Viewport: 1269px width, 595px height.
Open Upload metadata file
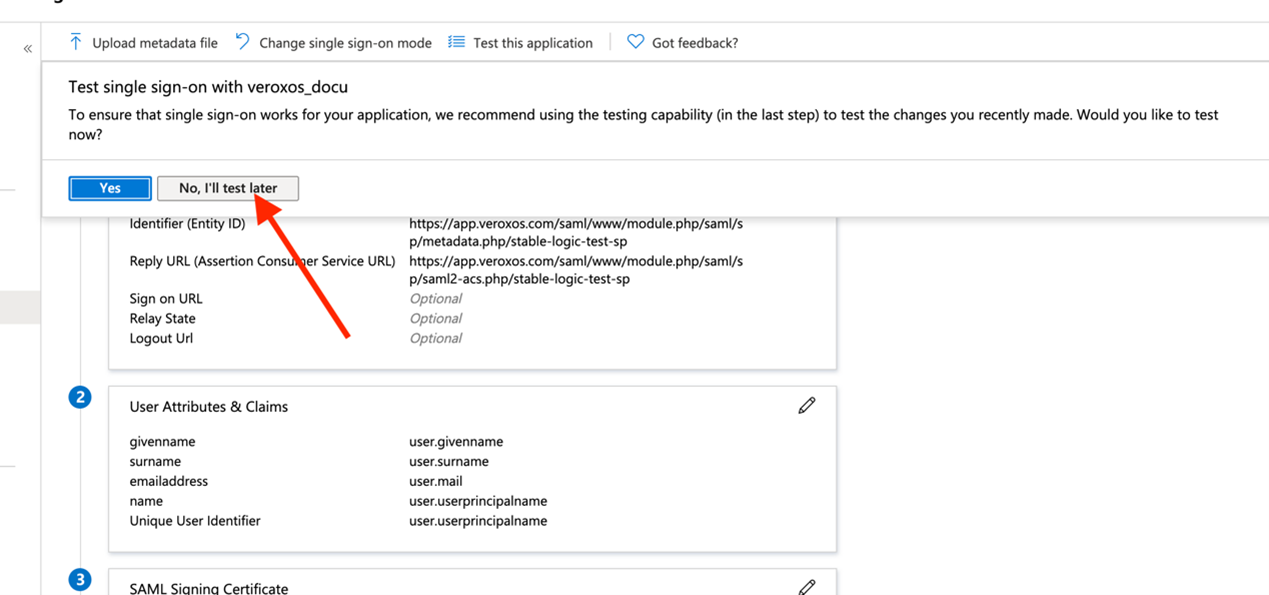pos(155,43)
